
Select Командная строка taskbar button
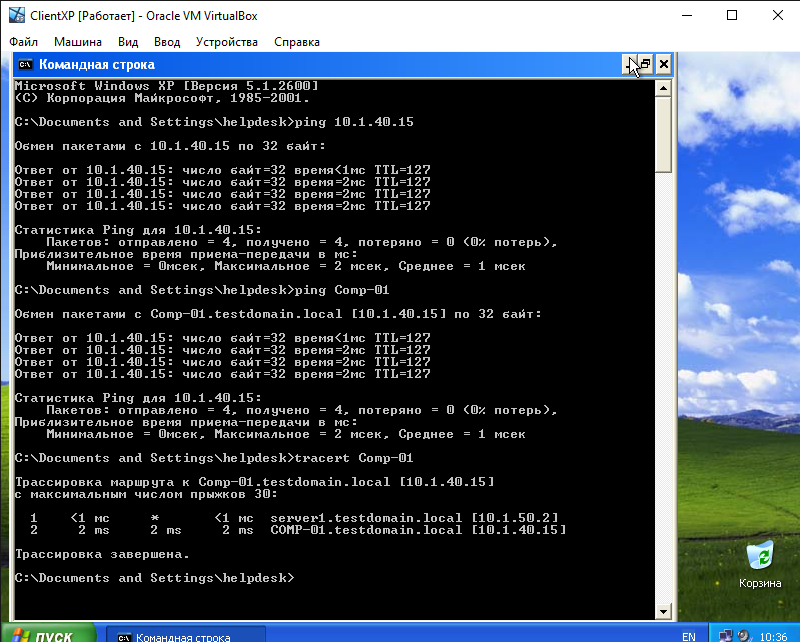(185, 636)
